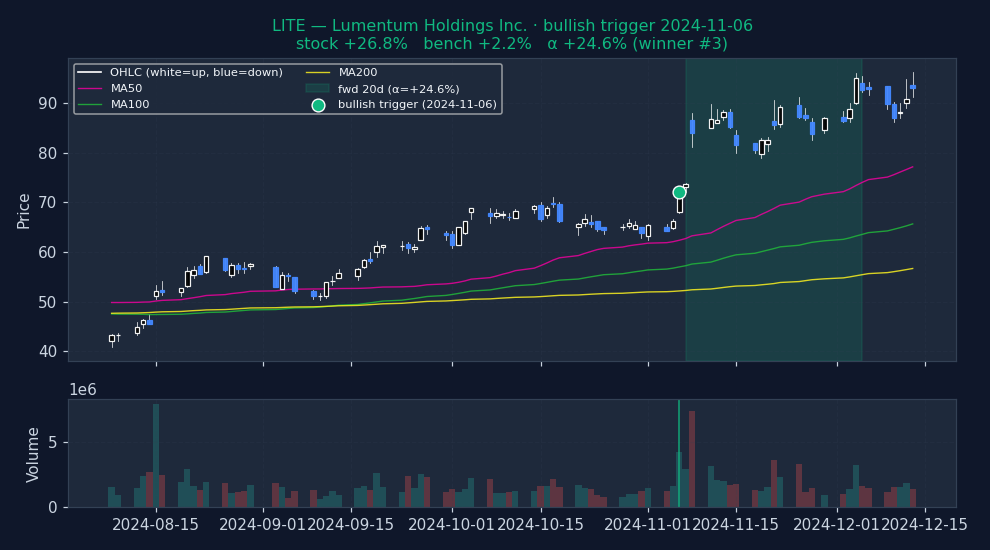Select the magenta MA50 line sample in the legend
990x550 pixels.
click(x=90, y=88)
